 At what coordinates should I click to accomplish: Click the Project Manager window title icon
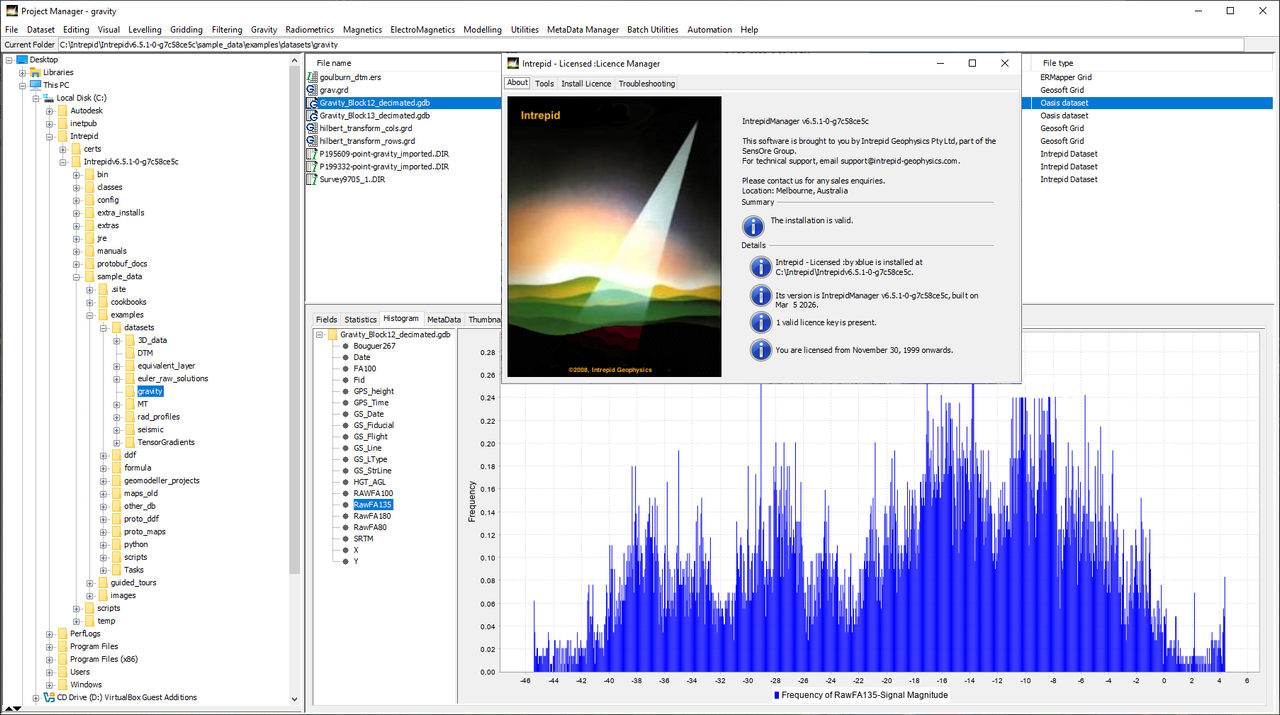[x=11, y=11]
